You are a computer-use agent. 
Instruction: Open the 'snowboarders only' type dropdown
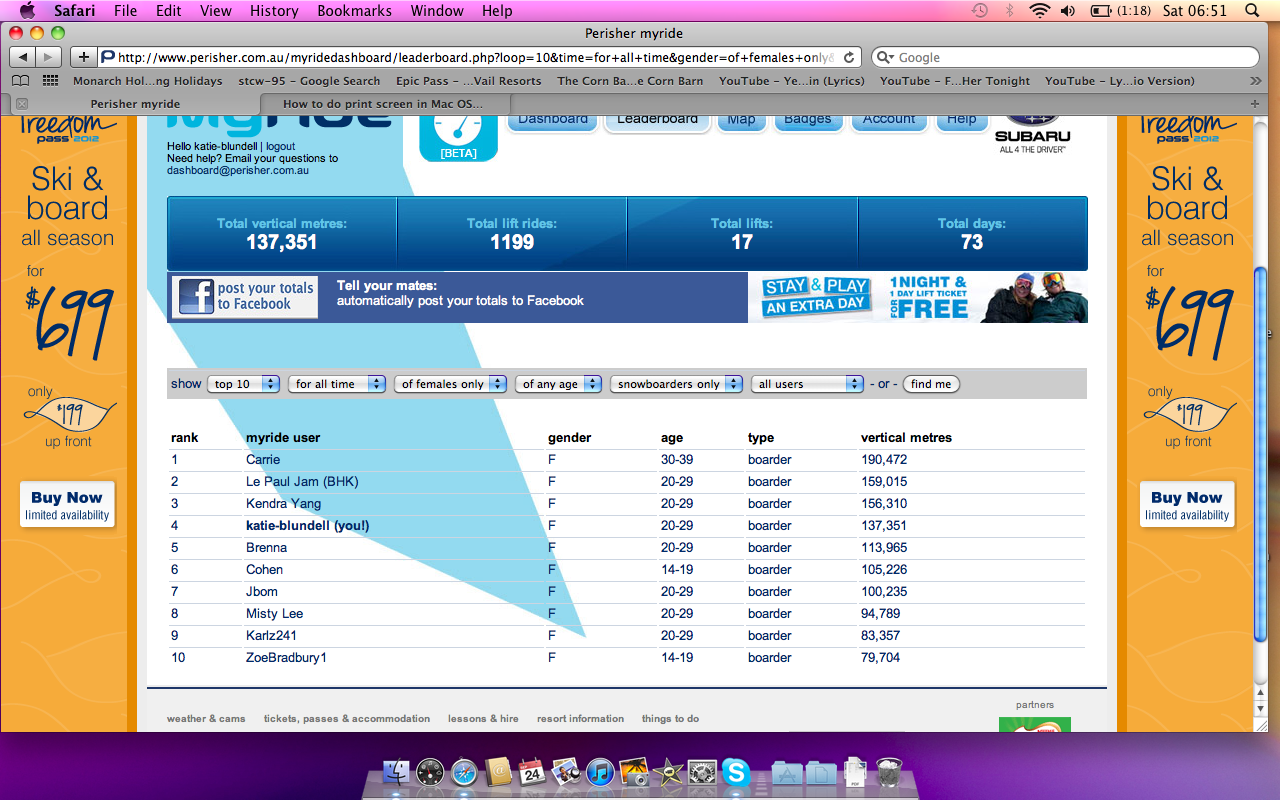coord(676,384)
